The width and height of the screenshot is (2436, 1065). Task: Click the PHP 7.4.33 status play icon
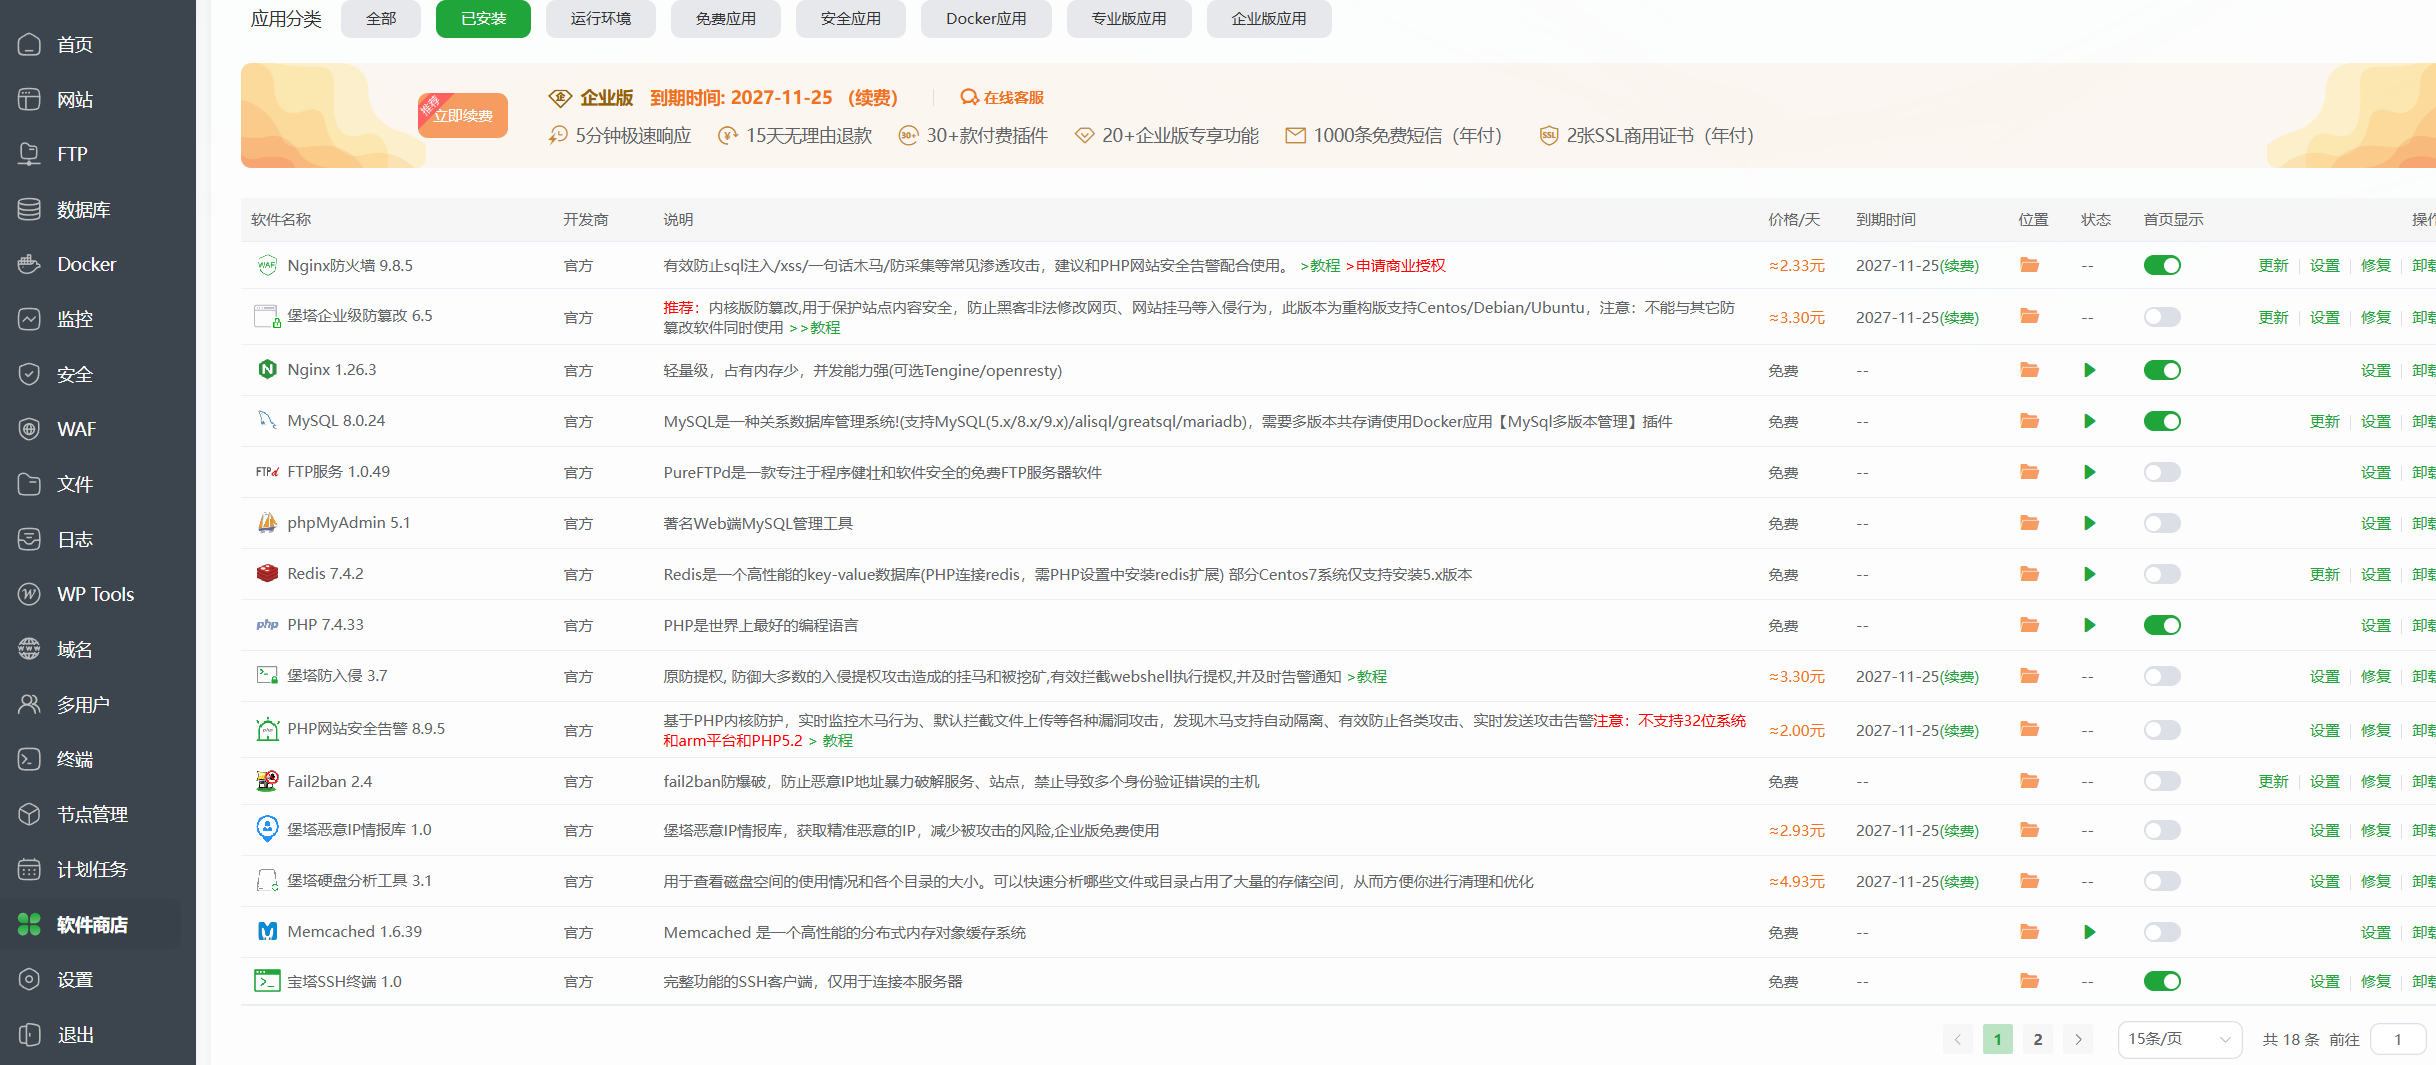[2089, 625]
